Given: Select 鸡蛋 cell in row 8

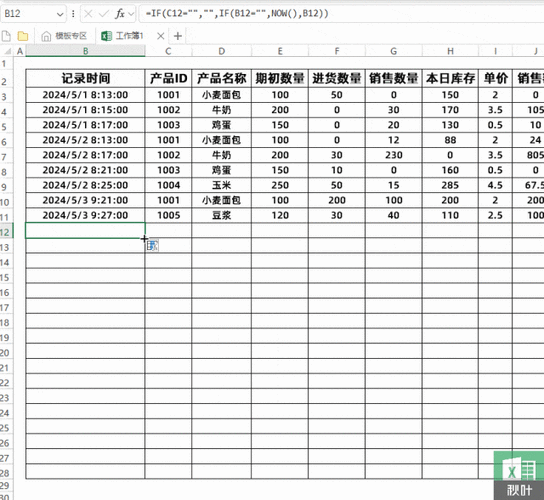Looking at the screenshot, I should click(221, 170).
